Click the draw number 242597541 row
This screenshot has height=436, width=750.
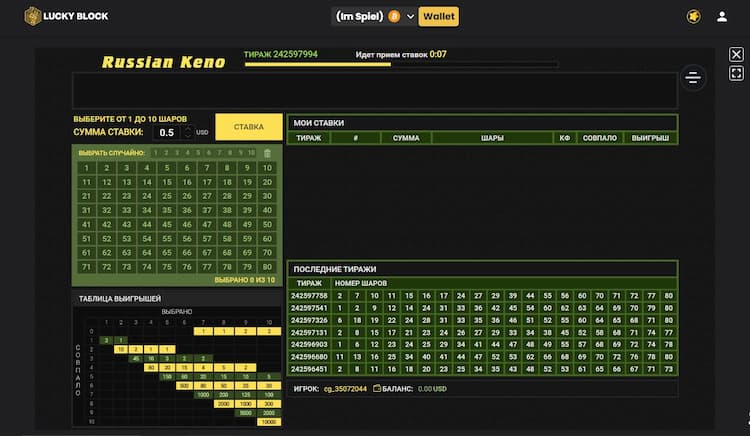pyautogui.click(x=483, y=308)
